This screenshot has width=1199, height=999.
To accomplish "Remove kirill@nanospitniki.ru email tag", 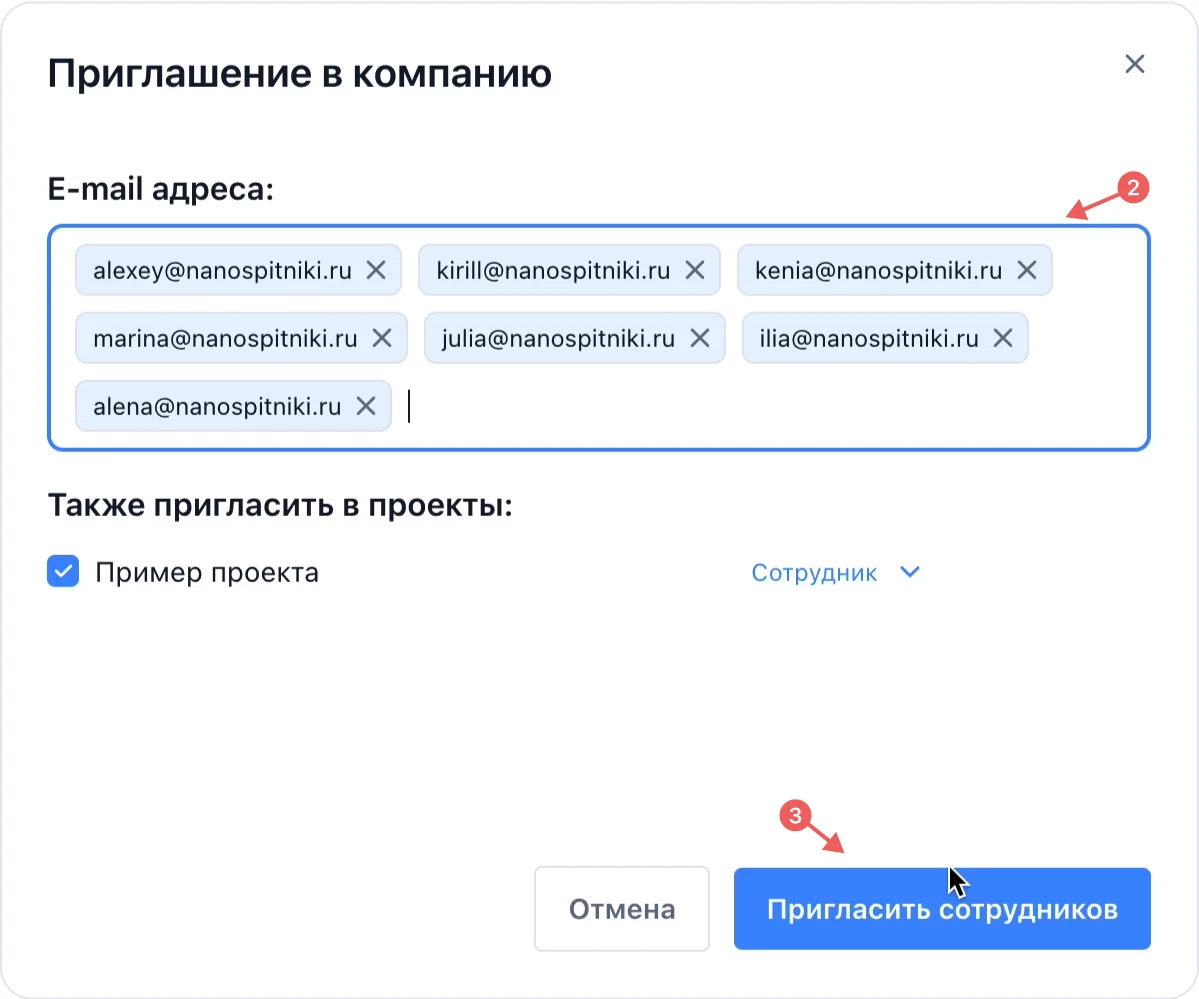I will click(x=696, y=269).
